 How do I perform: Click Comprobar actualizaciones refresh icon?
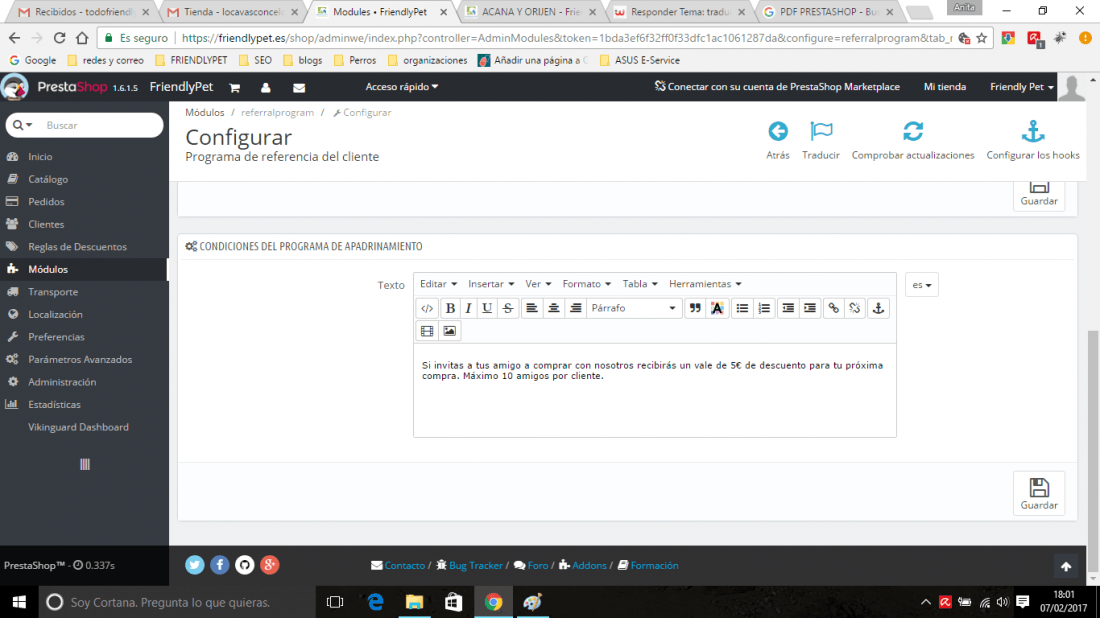pos(913,131)
